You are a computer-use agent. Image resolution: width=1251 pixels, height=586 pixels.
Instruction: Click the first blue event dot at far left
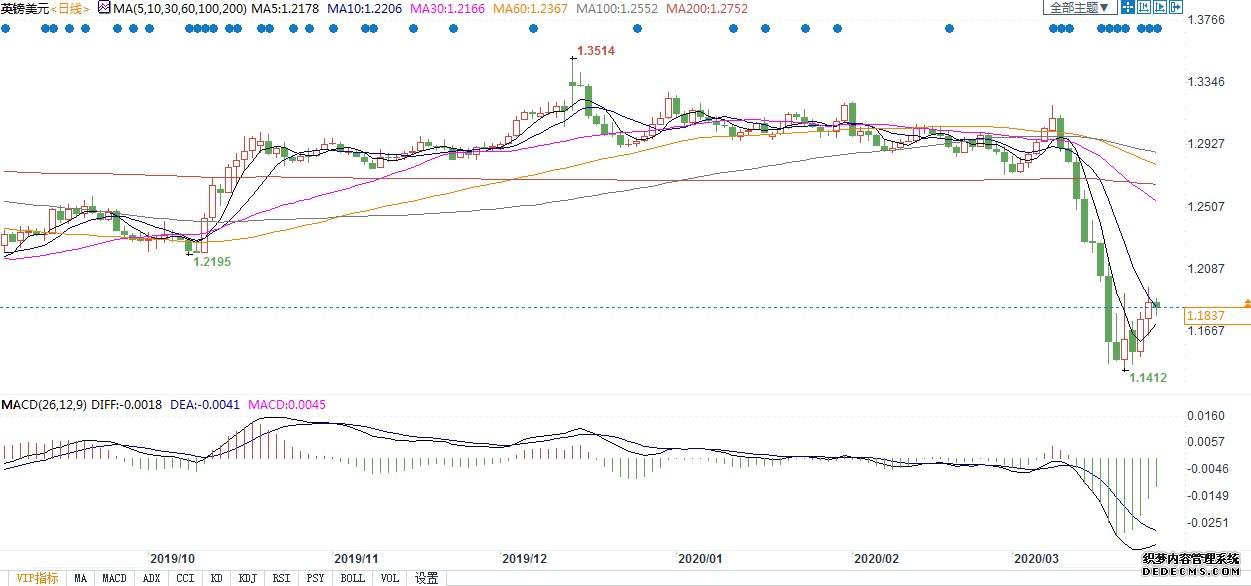click(5, 28)
